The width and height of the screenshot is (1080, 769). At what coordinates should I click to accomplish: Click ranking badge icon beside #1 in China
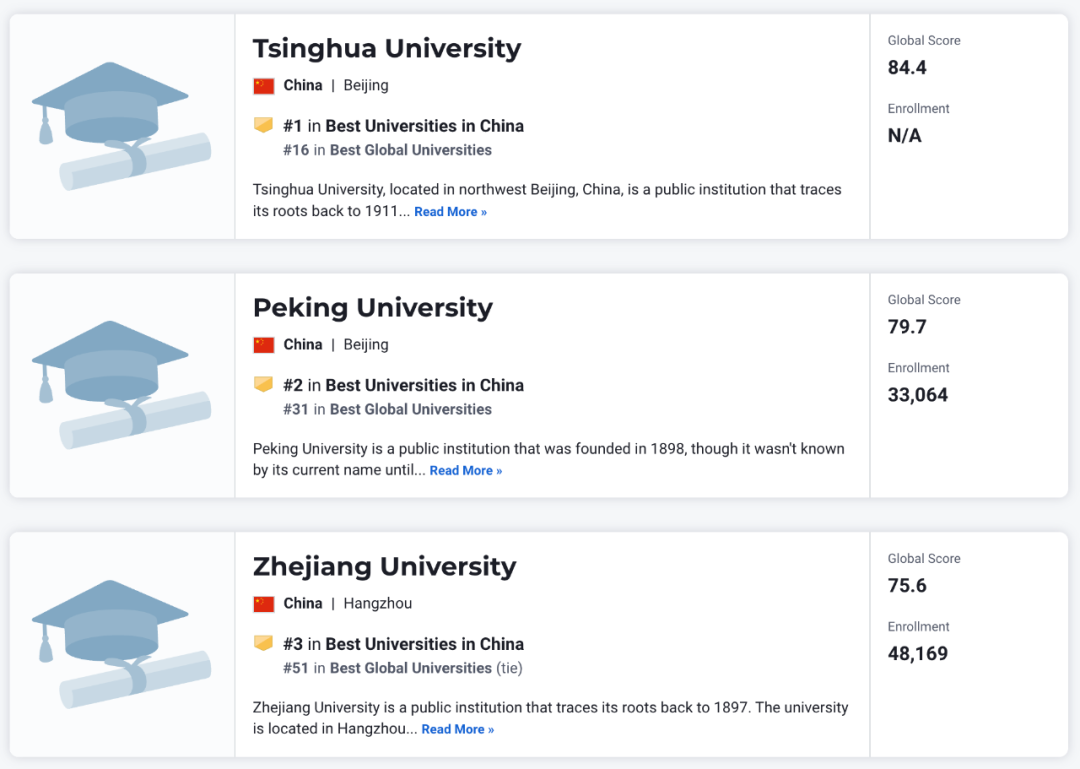[x=263, y=125]
